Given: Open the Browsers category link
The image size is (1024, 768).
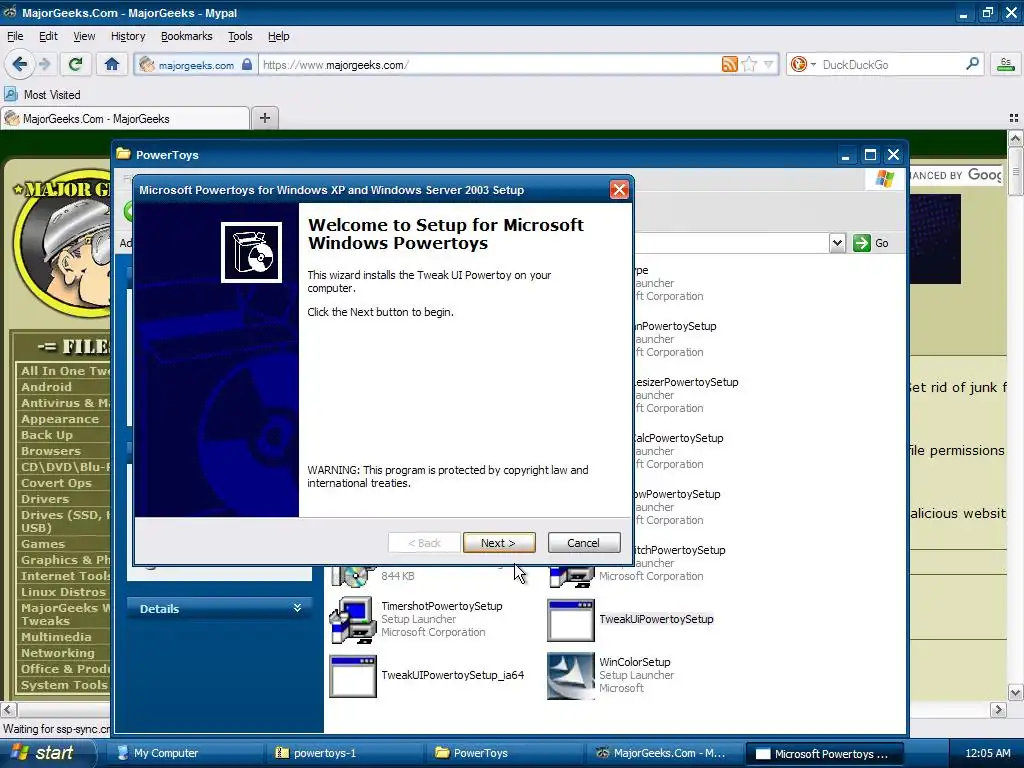Looking at the screenshot, I should [x=51, y=451].
